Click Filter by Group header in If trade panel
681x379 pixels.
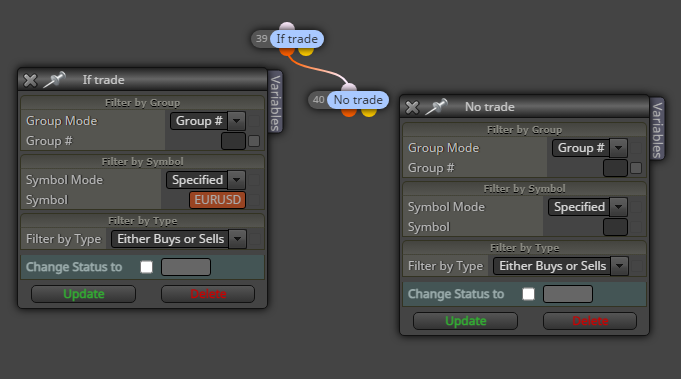[x=142, y=103]
